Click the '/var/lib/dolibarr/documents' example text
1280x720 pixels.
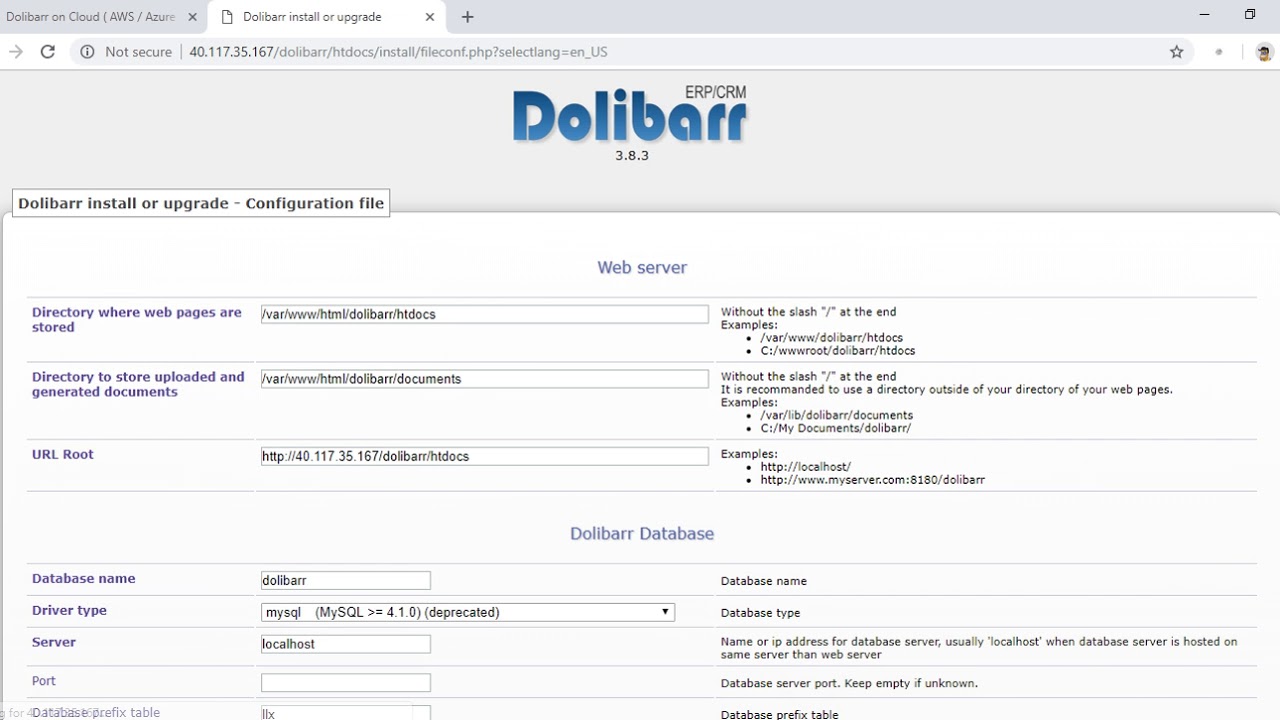pyautogui.click(x=836, y=415)
